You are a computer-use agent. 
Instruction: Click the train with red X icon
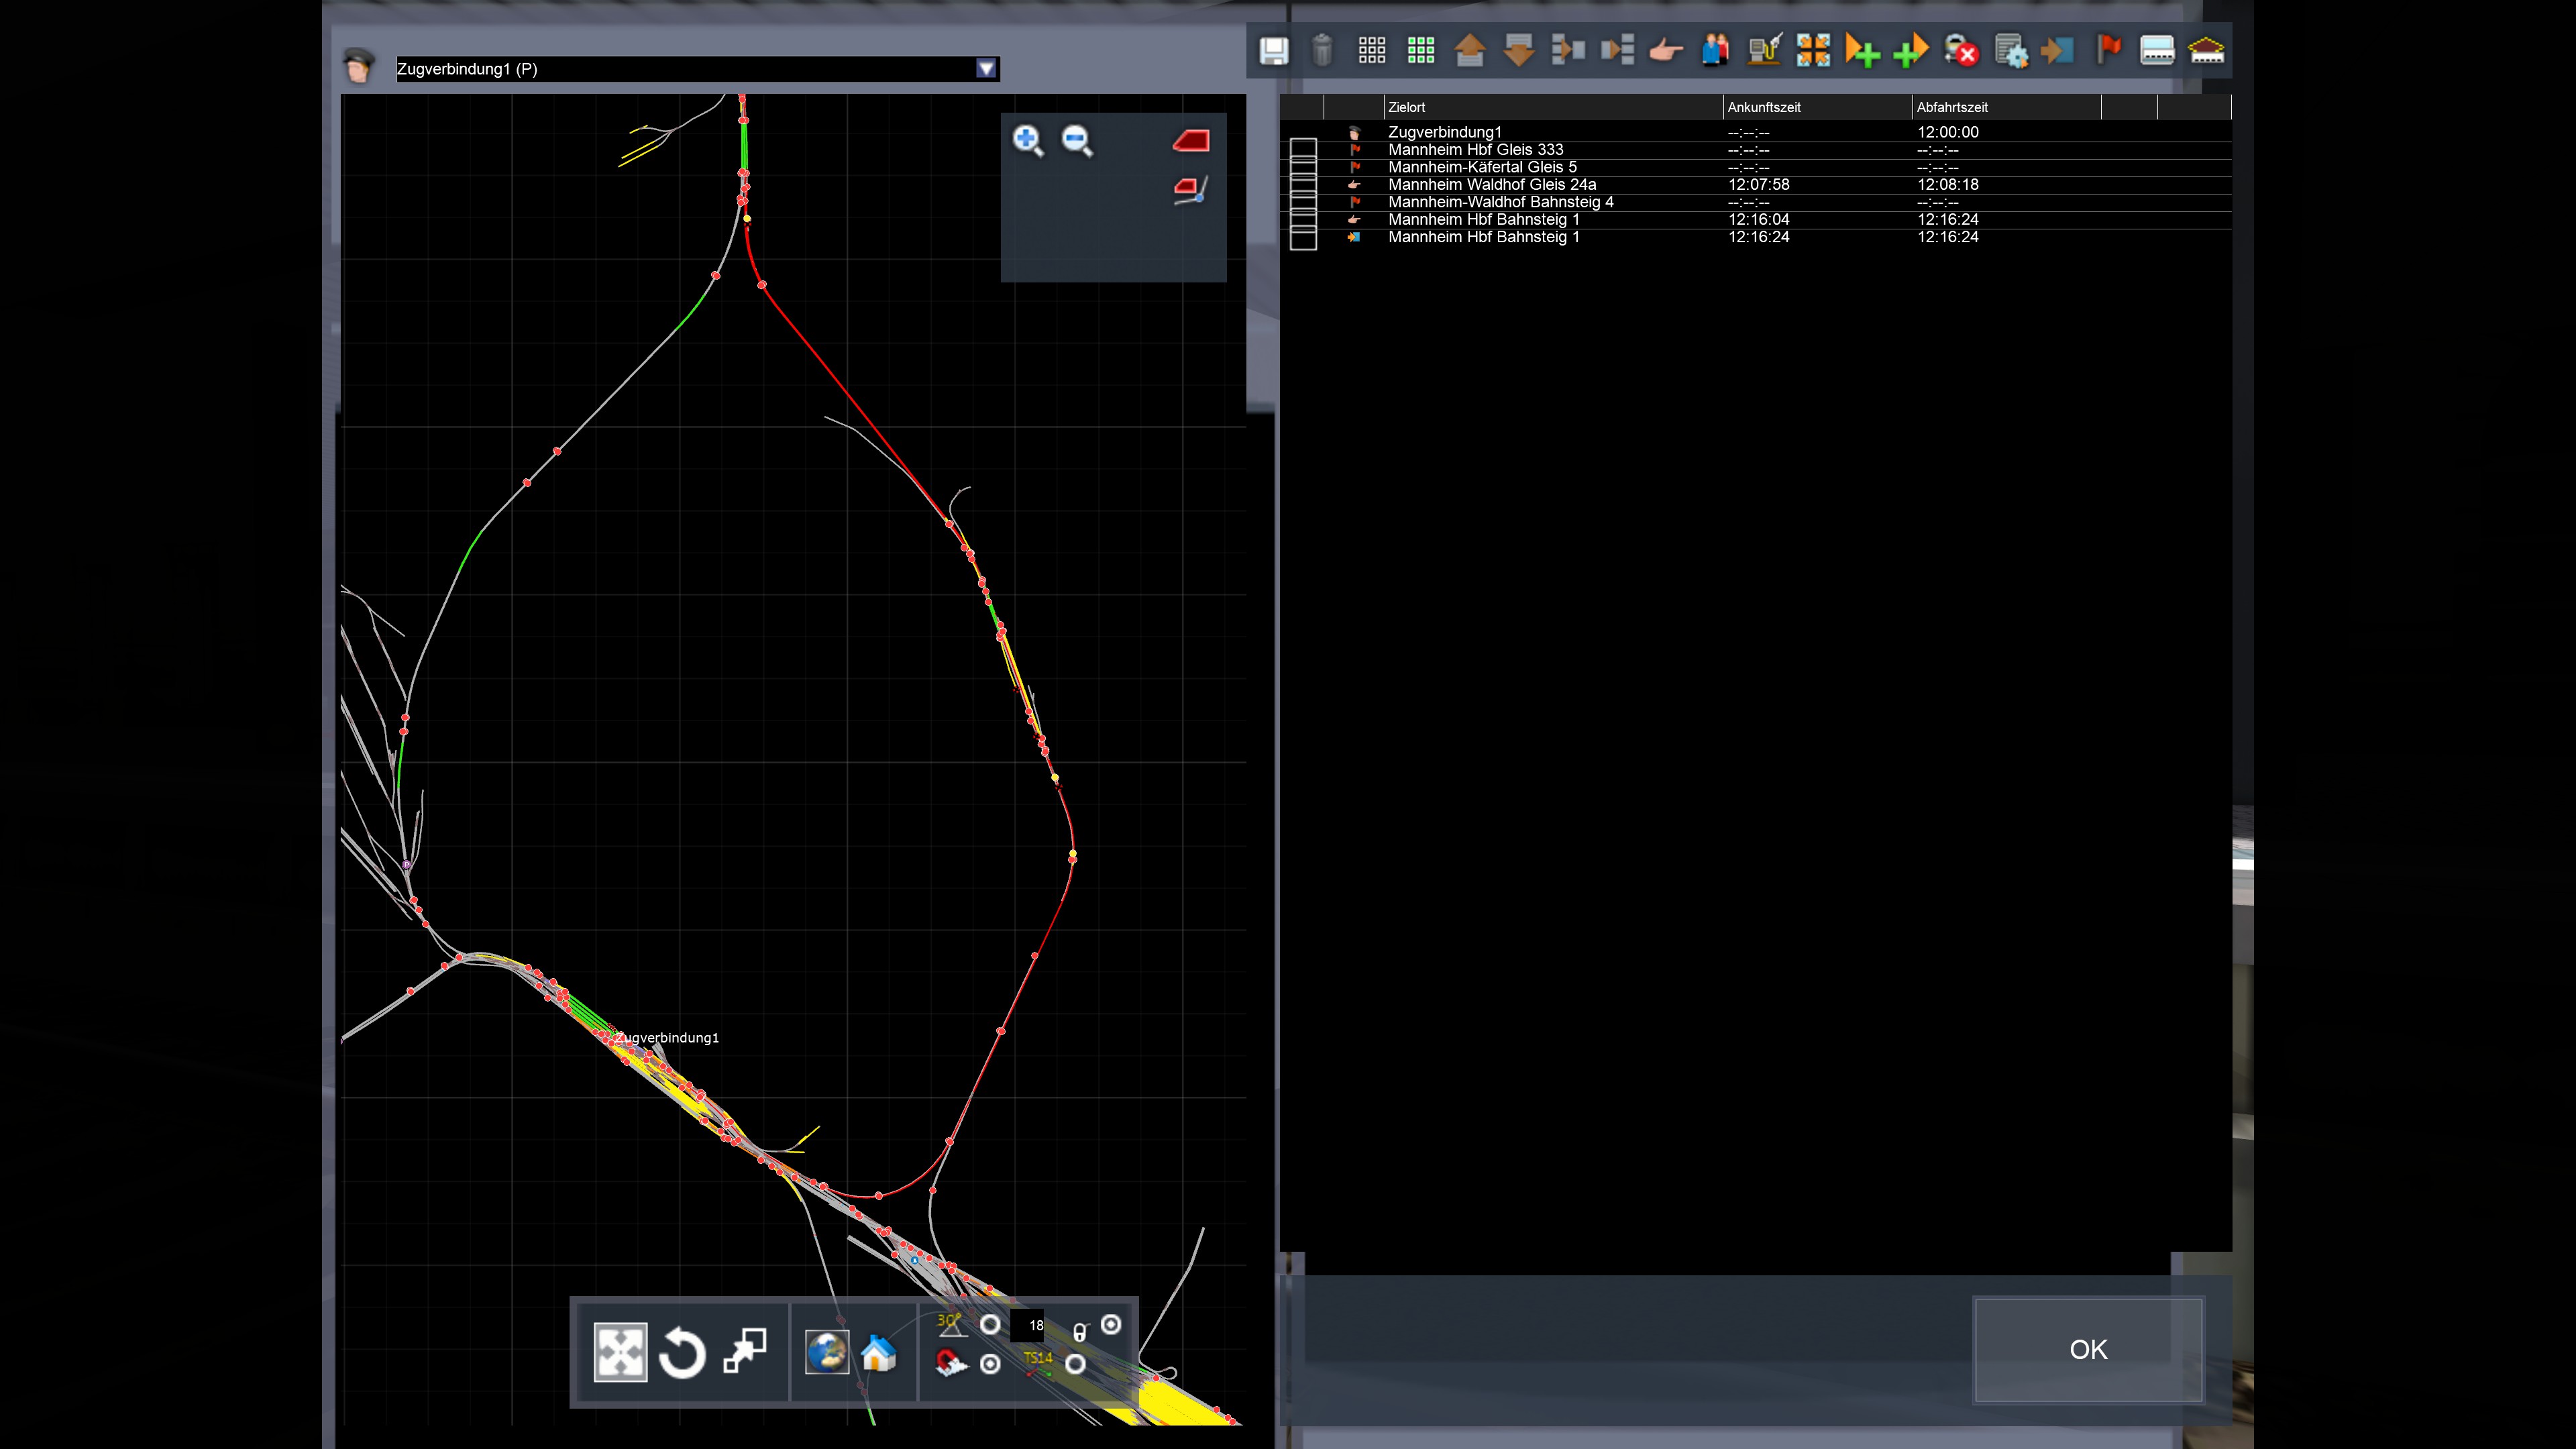pyautogui.click(x=1960, y=50)
